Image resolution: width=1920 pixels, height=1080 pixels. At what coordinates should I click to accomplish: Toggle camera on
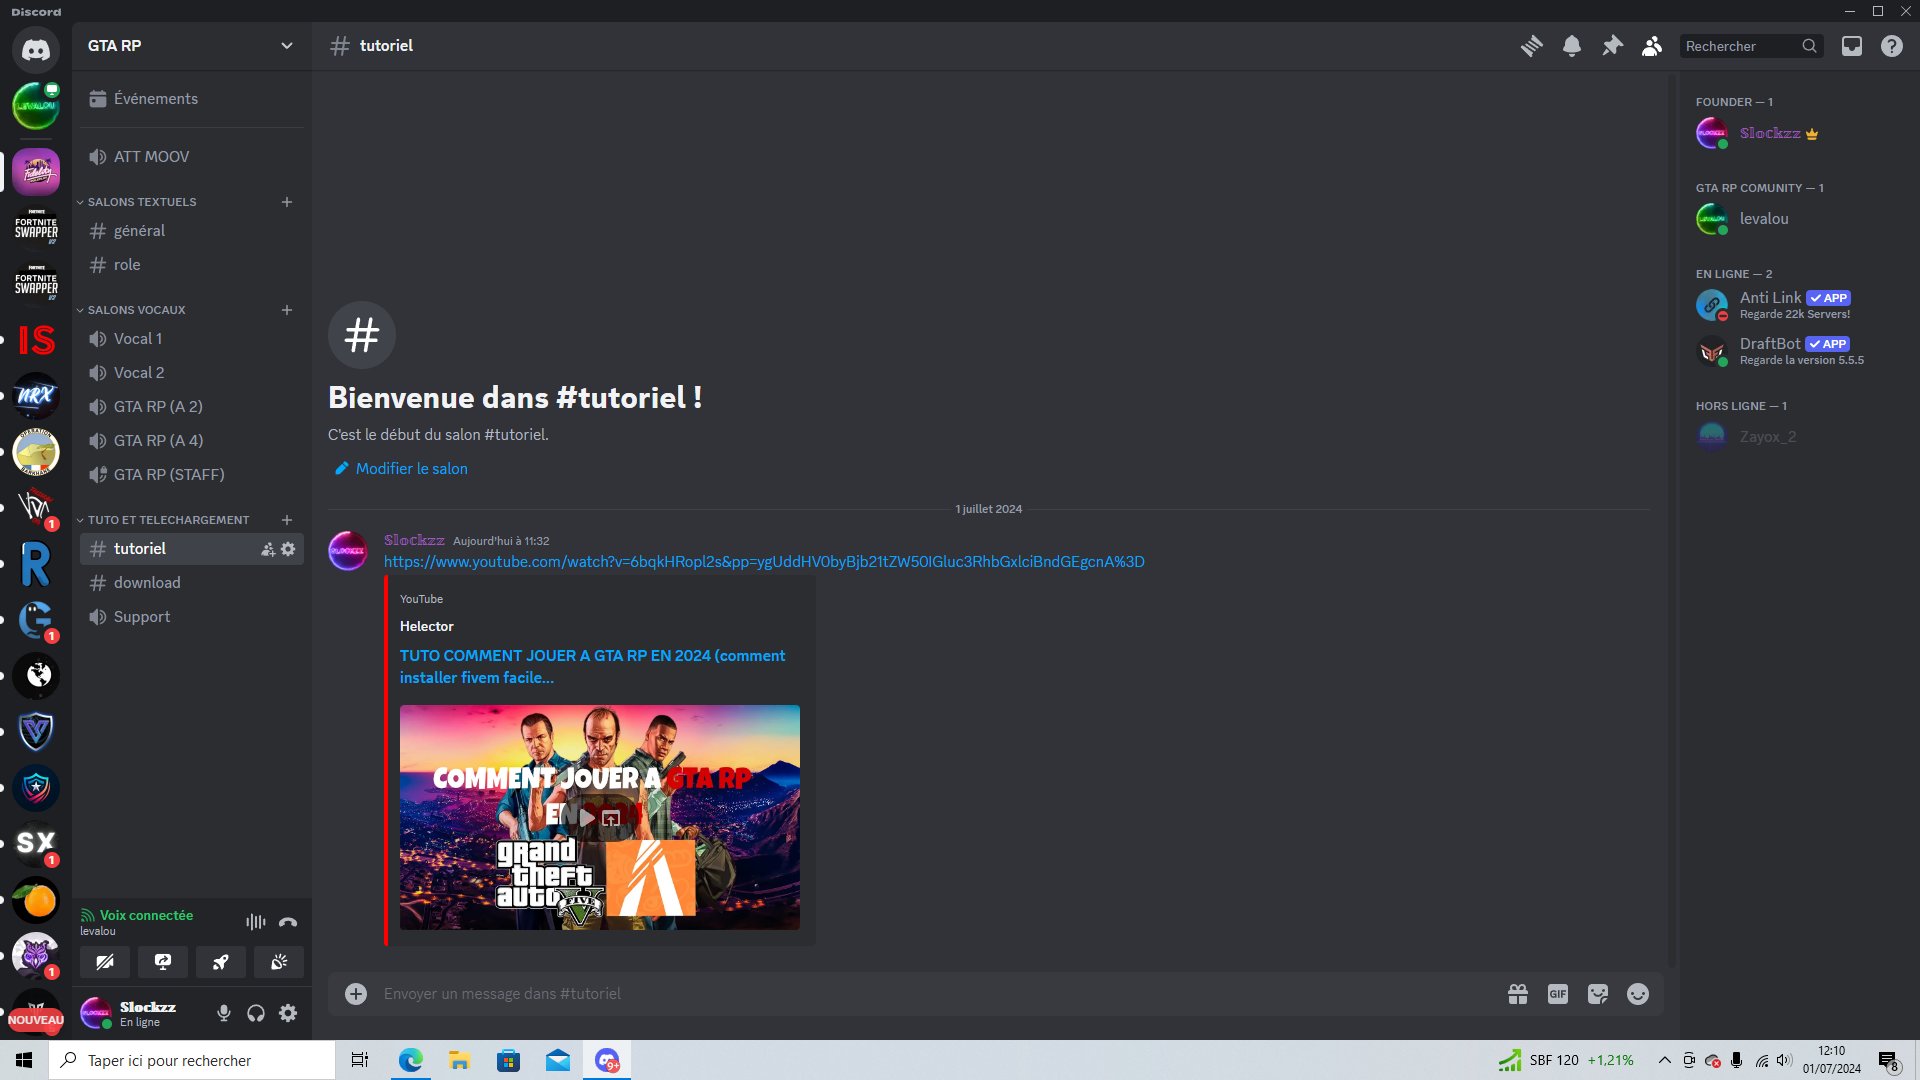105,962
